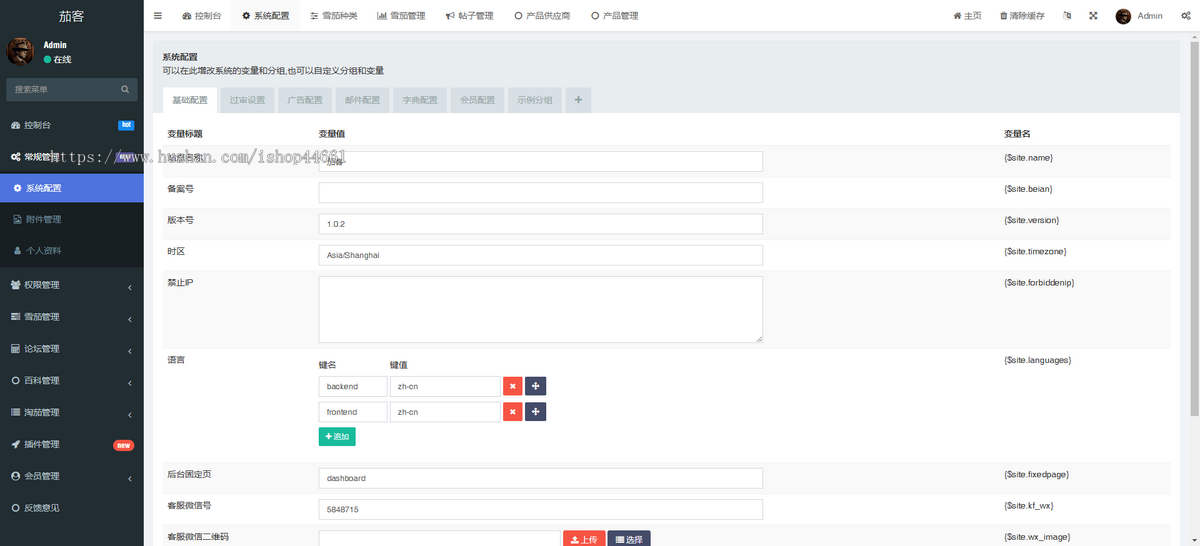Collapse 常规管理 sidebar group
The image size is (1200, 546).
pos(72,157)
